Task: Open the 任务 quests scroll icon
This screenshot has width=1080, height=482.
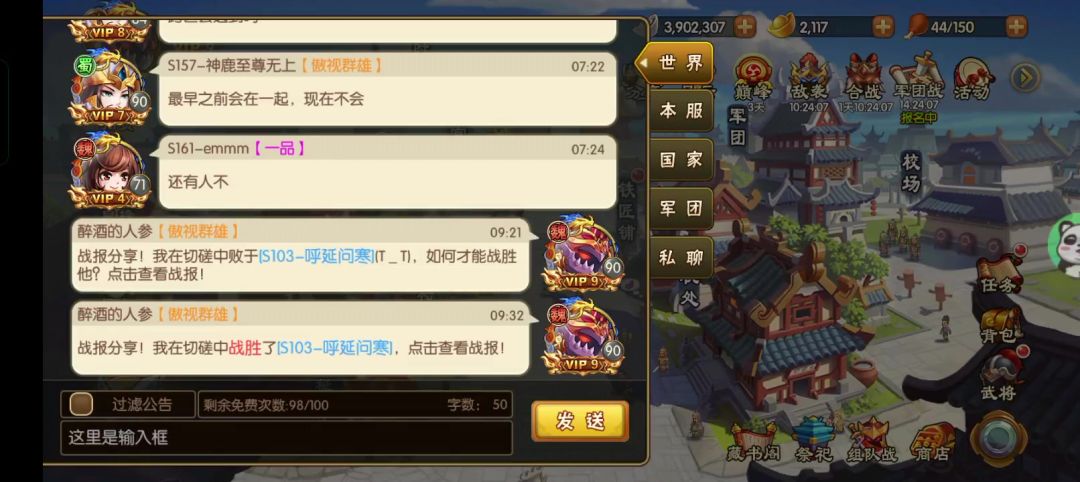Action: pyautogui.click(x=999, y=273)
